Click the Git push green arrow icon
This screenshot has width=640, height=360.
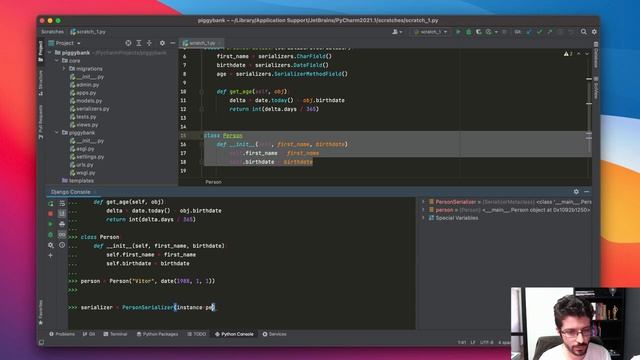550,32
